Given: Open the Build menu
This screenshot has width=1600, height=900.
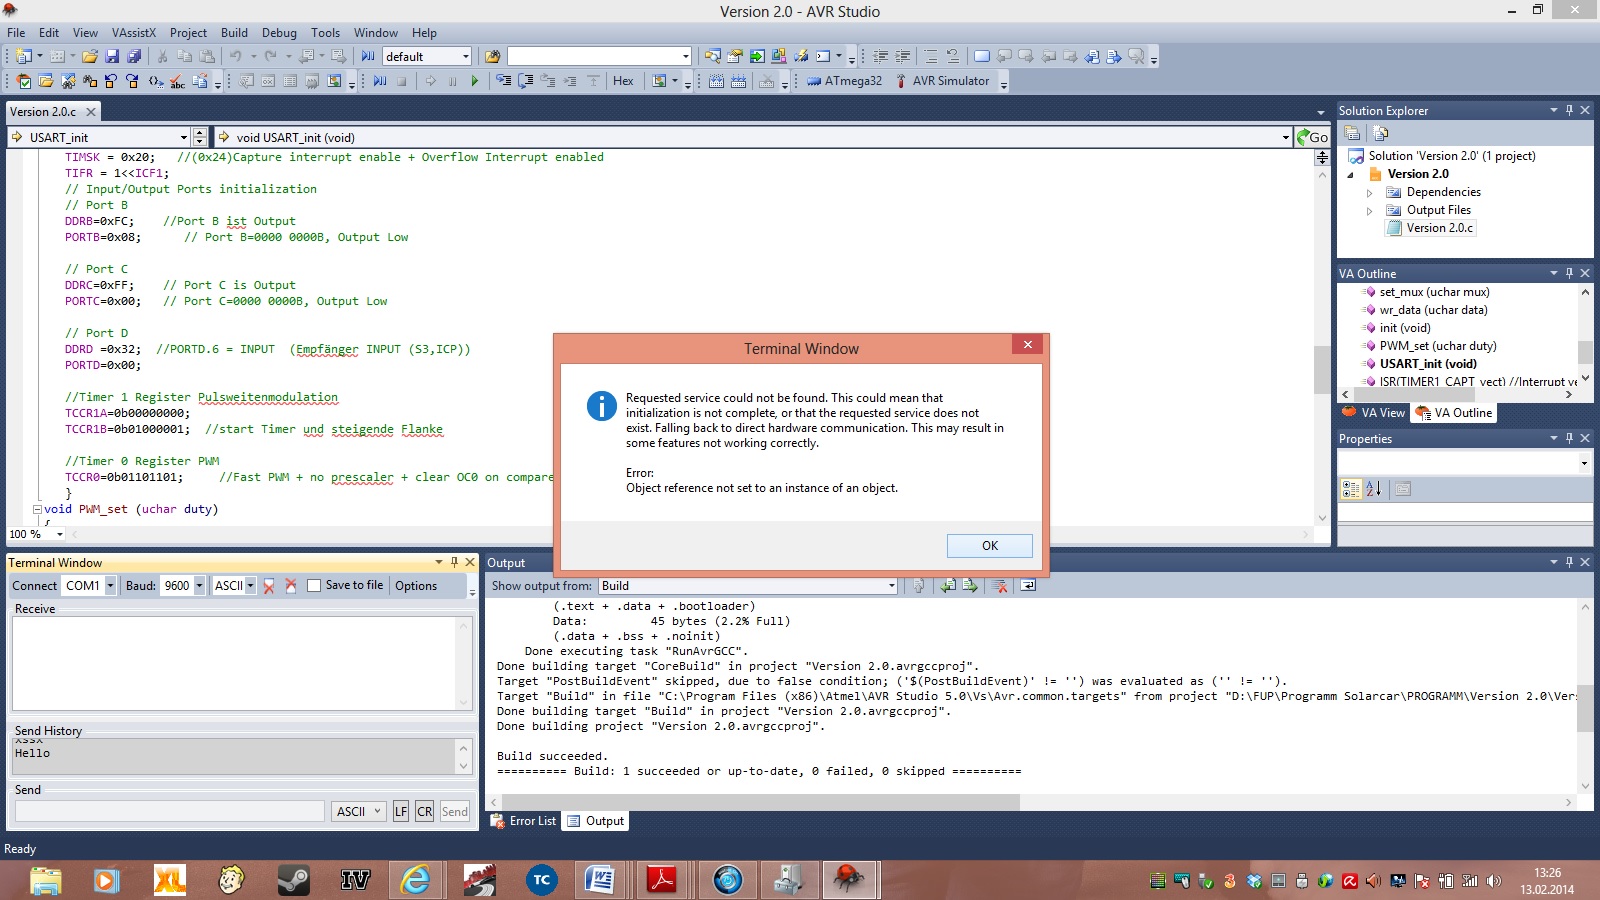Looking at the screenshot, I should click(234, 32).
